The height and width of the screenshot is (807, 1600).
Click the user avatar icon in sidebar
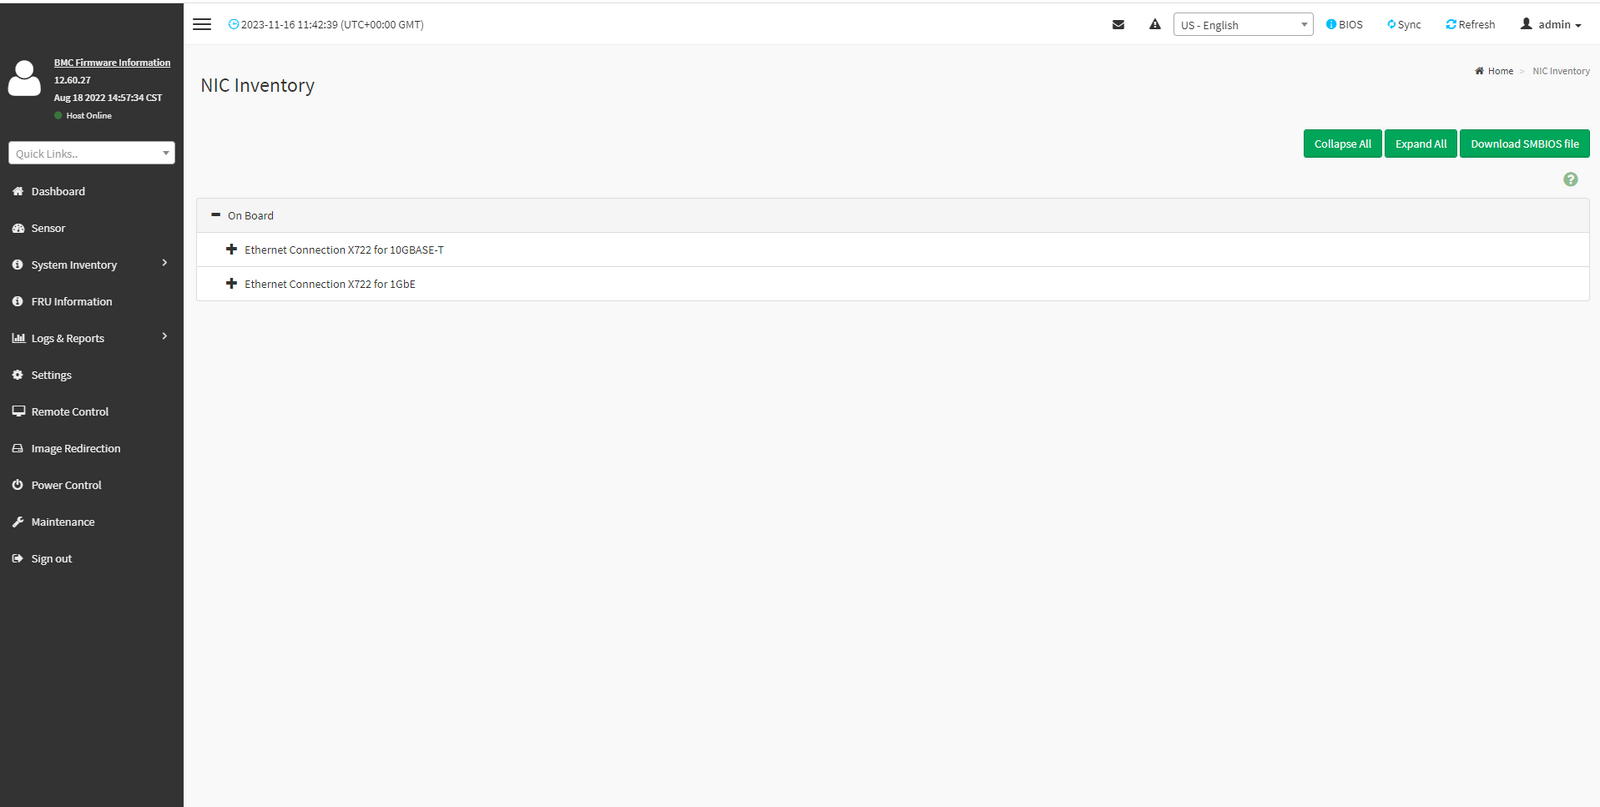click(x=25, y=78)
